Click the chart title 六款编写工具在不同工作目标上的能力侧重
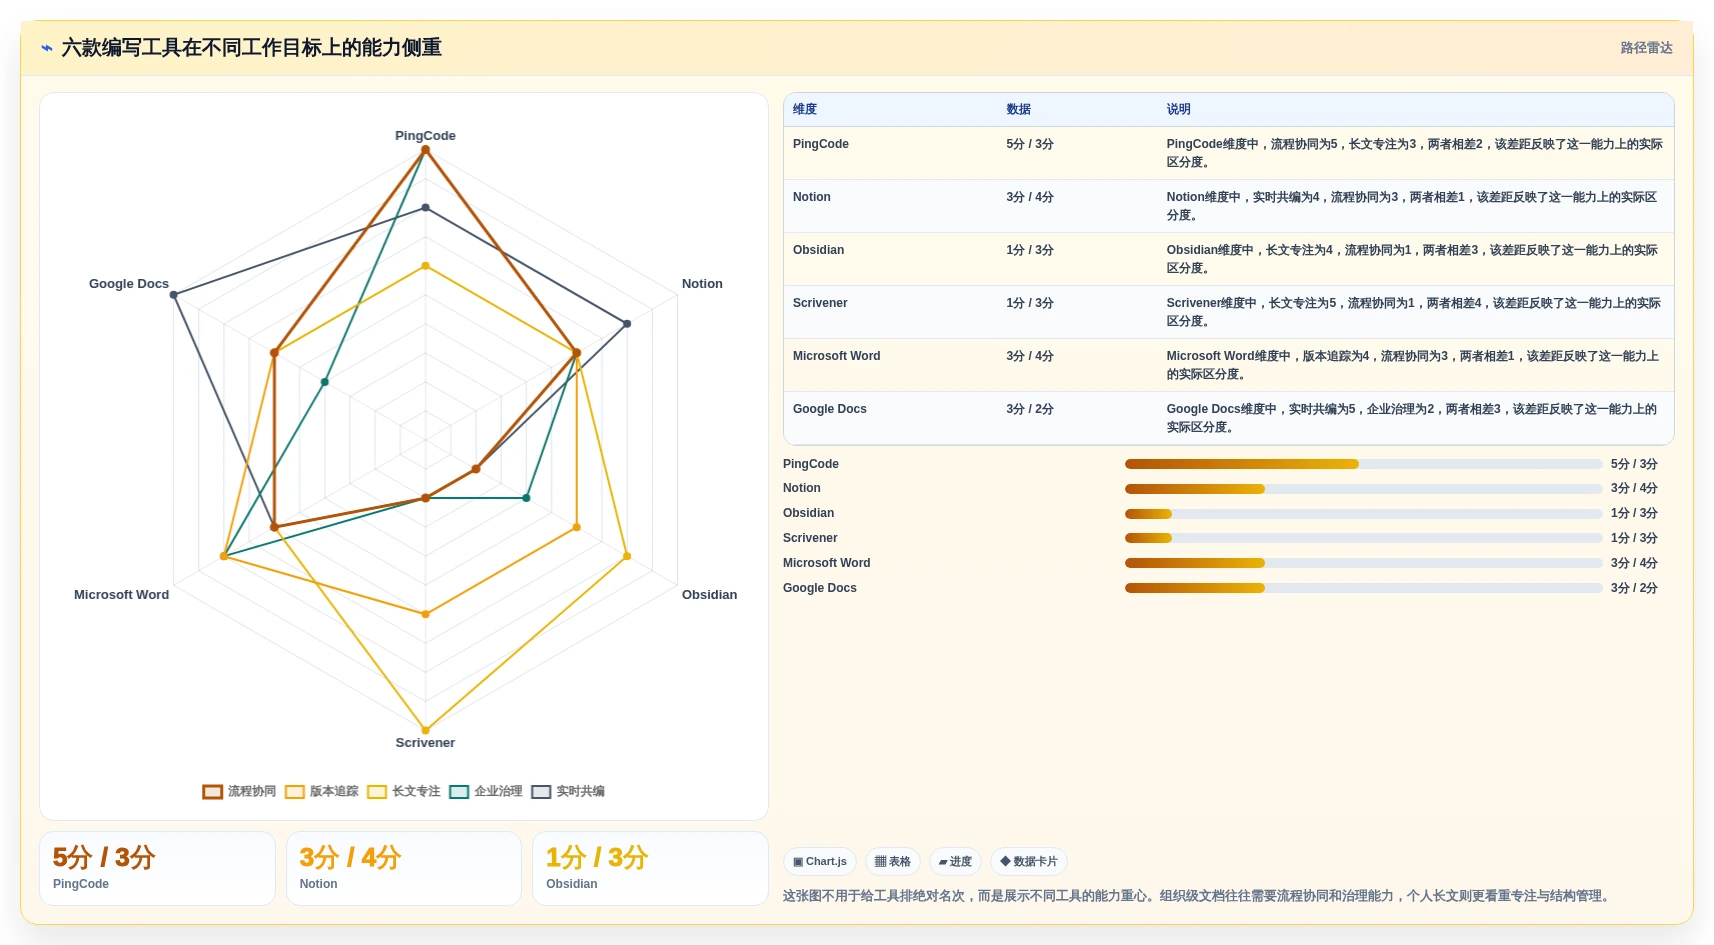This screenshot has width=1714, height=945. tap(252, 48)
